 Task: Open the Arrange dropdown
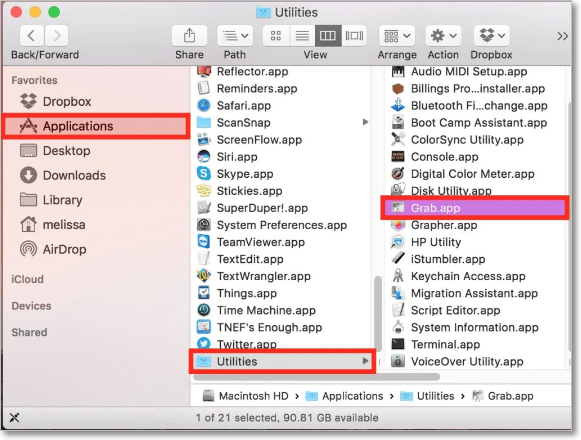pyautogui.click(x=397, y=36)
